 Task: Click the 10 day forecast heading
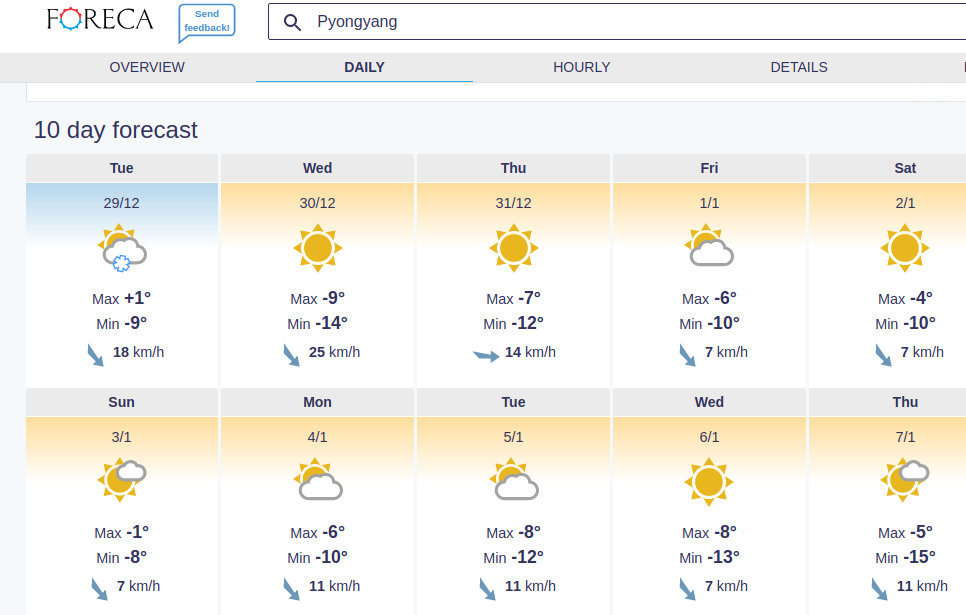(x=116, y=130)
